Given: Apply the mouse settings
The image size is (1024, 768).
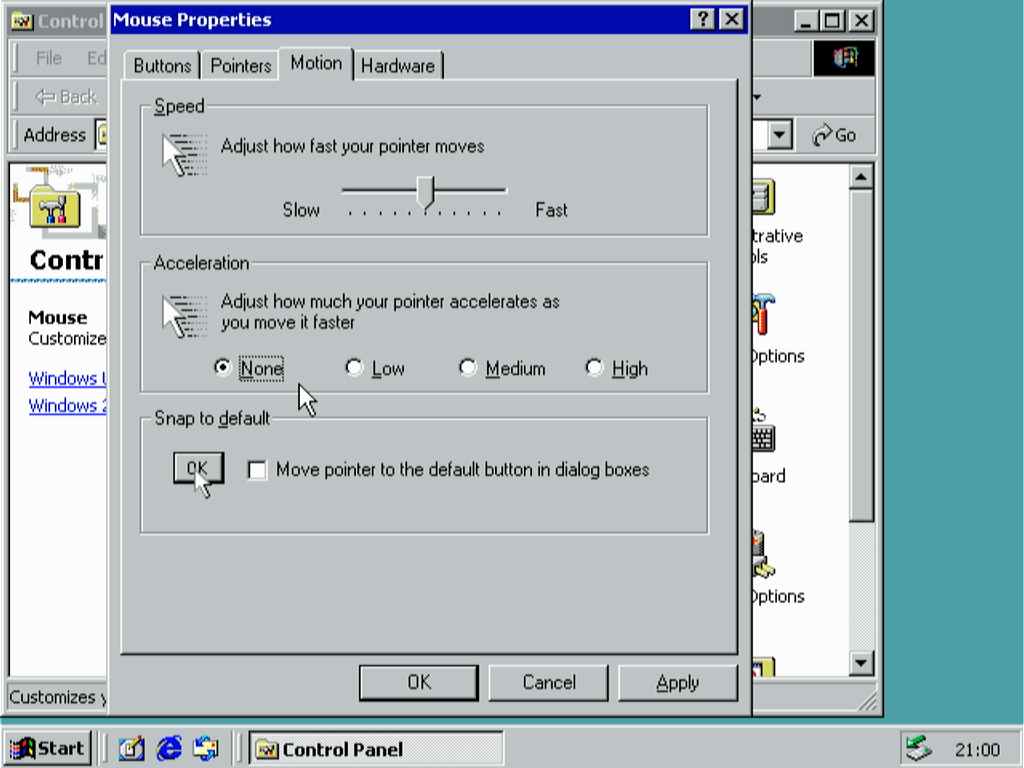Looking at the screenshot, I should [678, 682].
